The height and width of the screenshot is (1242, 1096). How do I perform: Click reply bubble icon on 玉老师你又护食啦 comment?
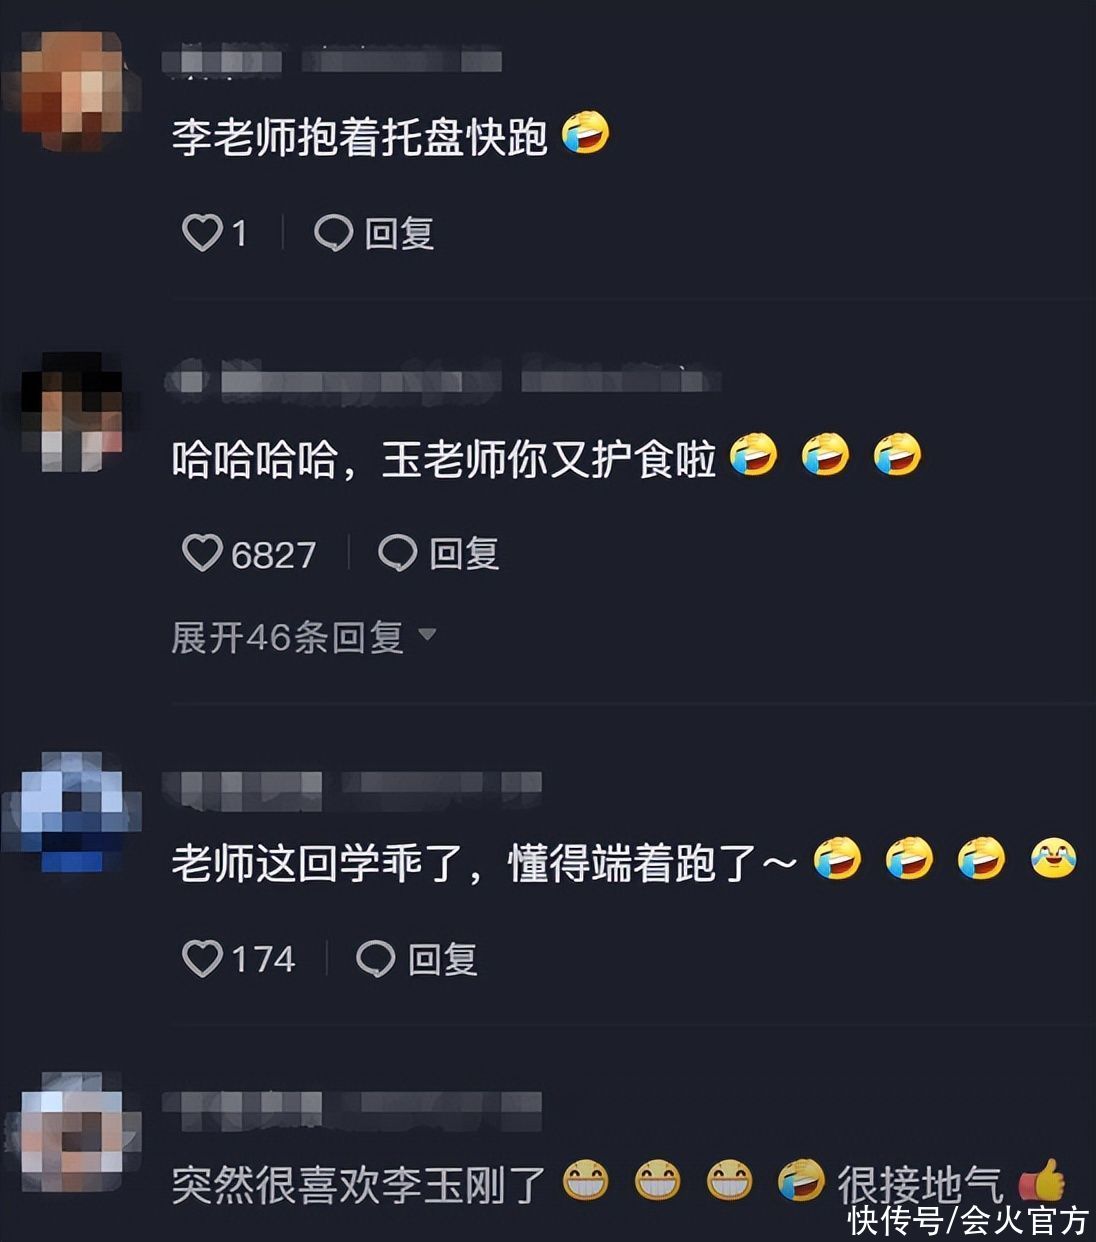397,553
